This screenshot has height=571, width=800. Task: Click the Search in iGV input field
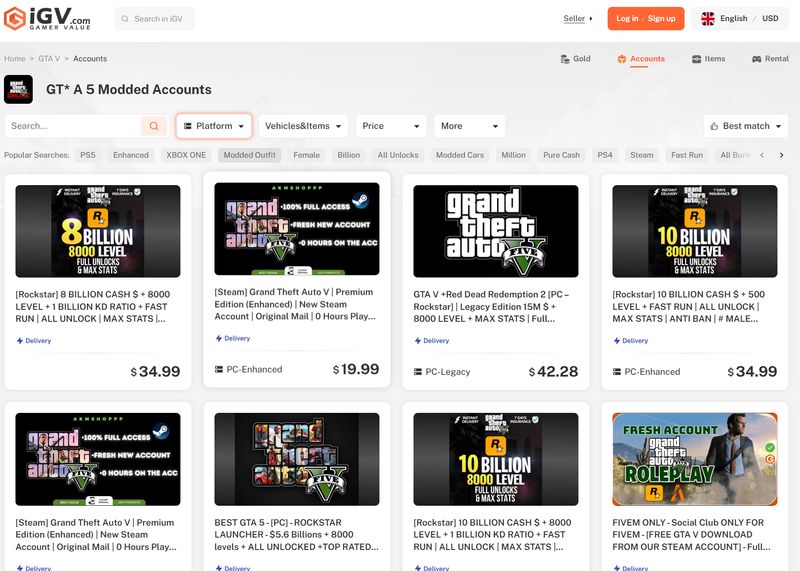point(155,19)
